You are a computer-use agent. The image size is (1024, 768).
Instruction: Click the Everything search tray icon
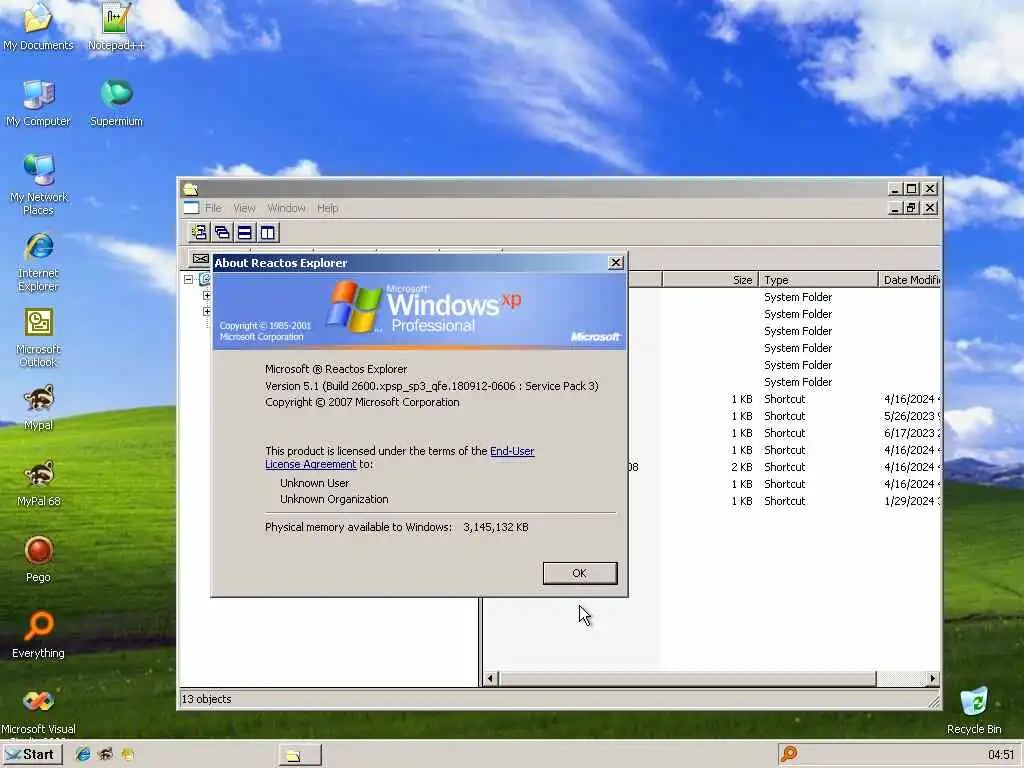[x=789, y=754]
